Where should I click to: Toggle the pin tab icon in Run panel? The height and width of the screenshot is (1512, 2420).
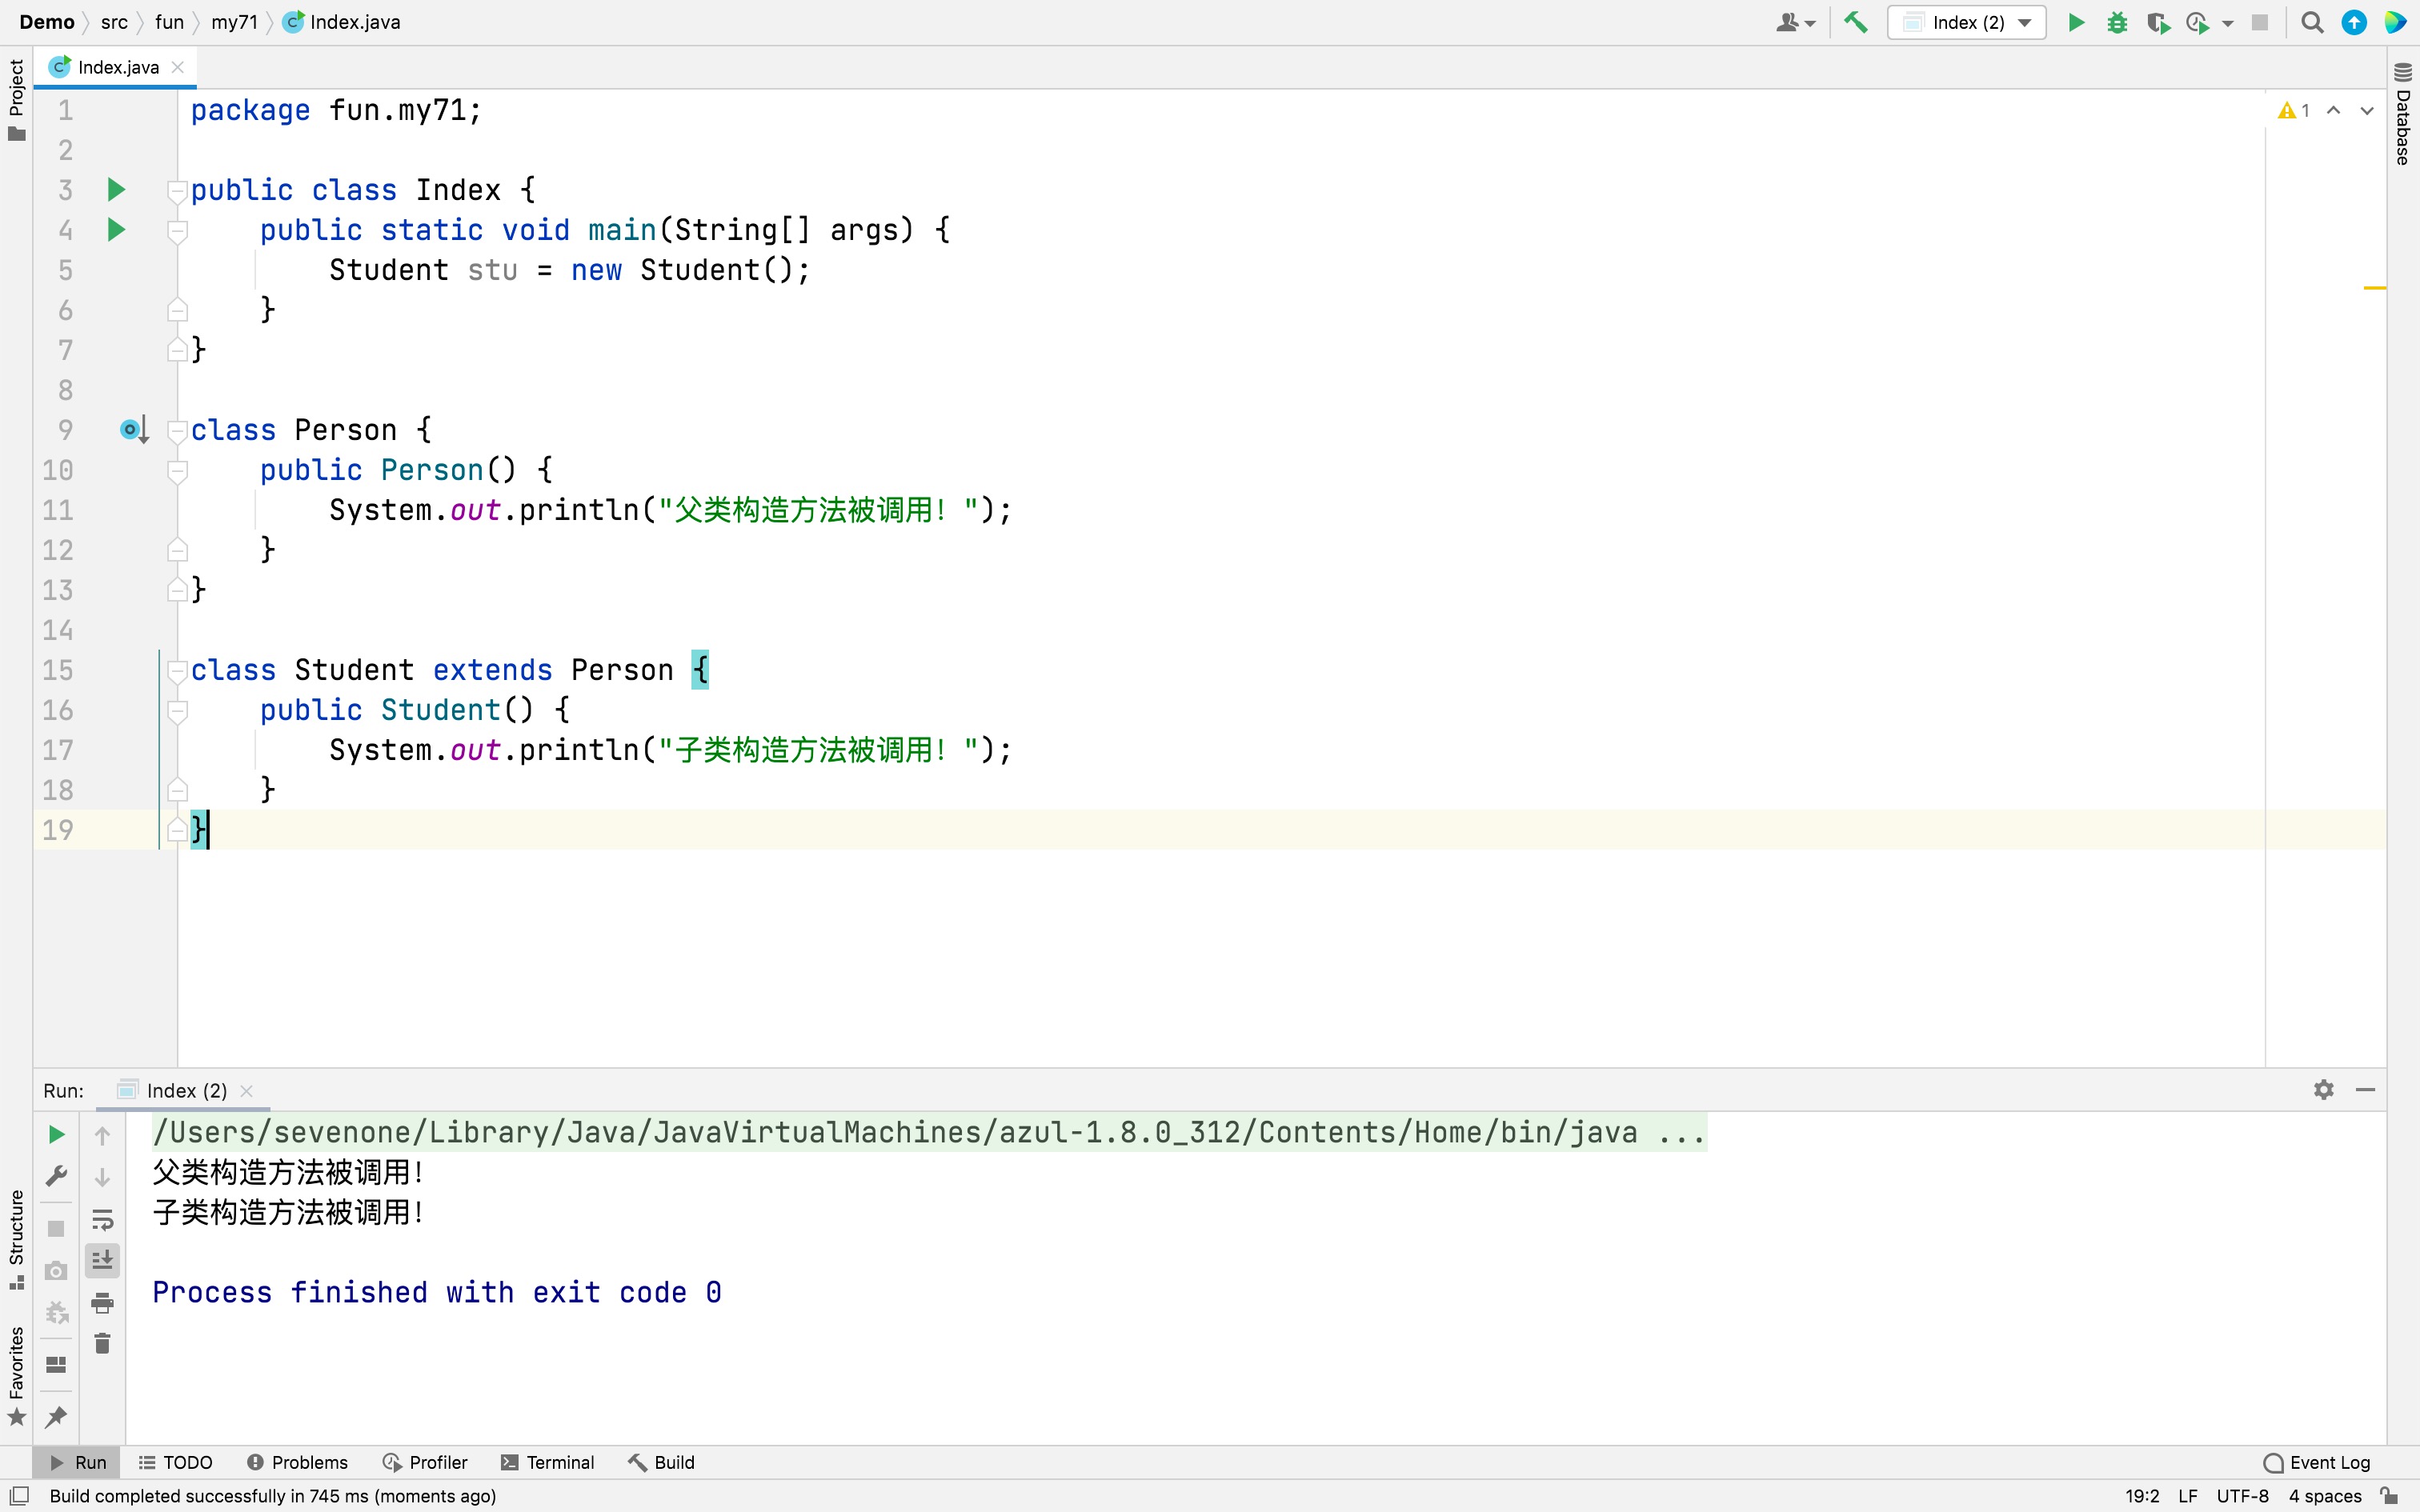(x=56, y=1416)
